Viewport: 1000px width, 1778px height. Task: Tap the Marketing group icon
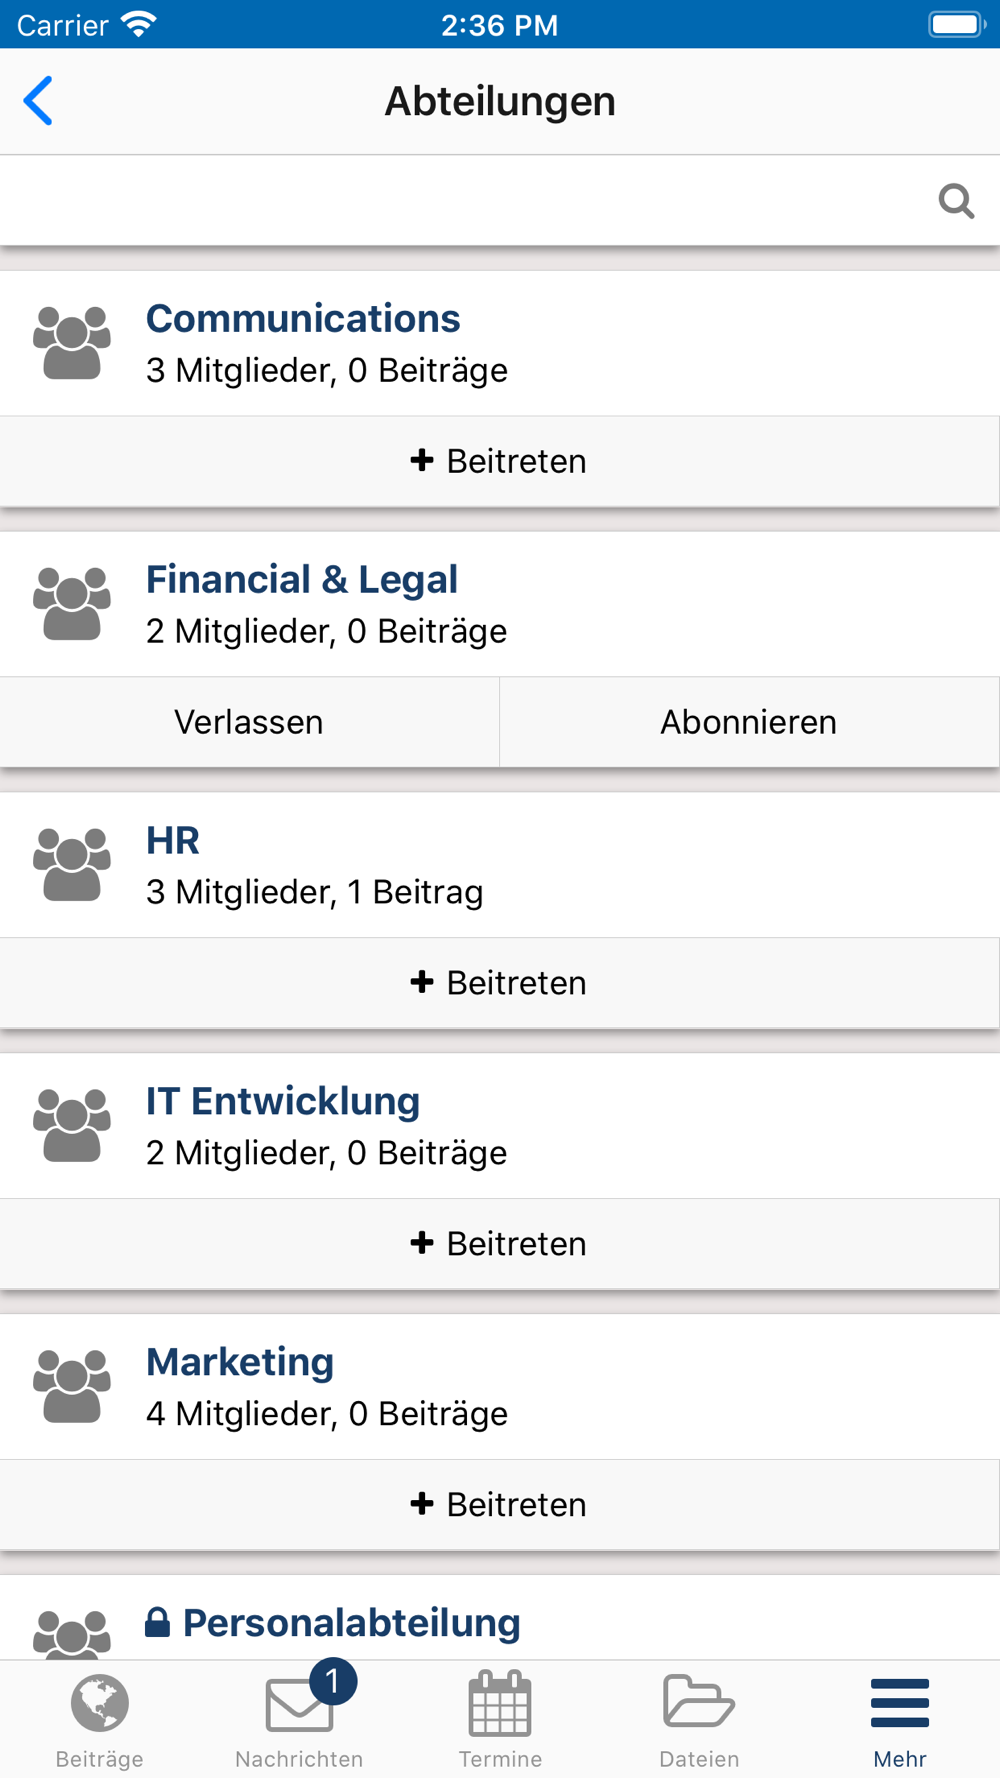pos(72,1386)
